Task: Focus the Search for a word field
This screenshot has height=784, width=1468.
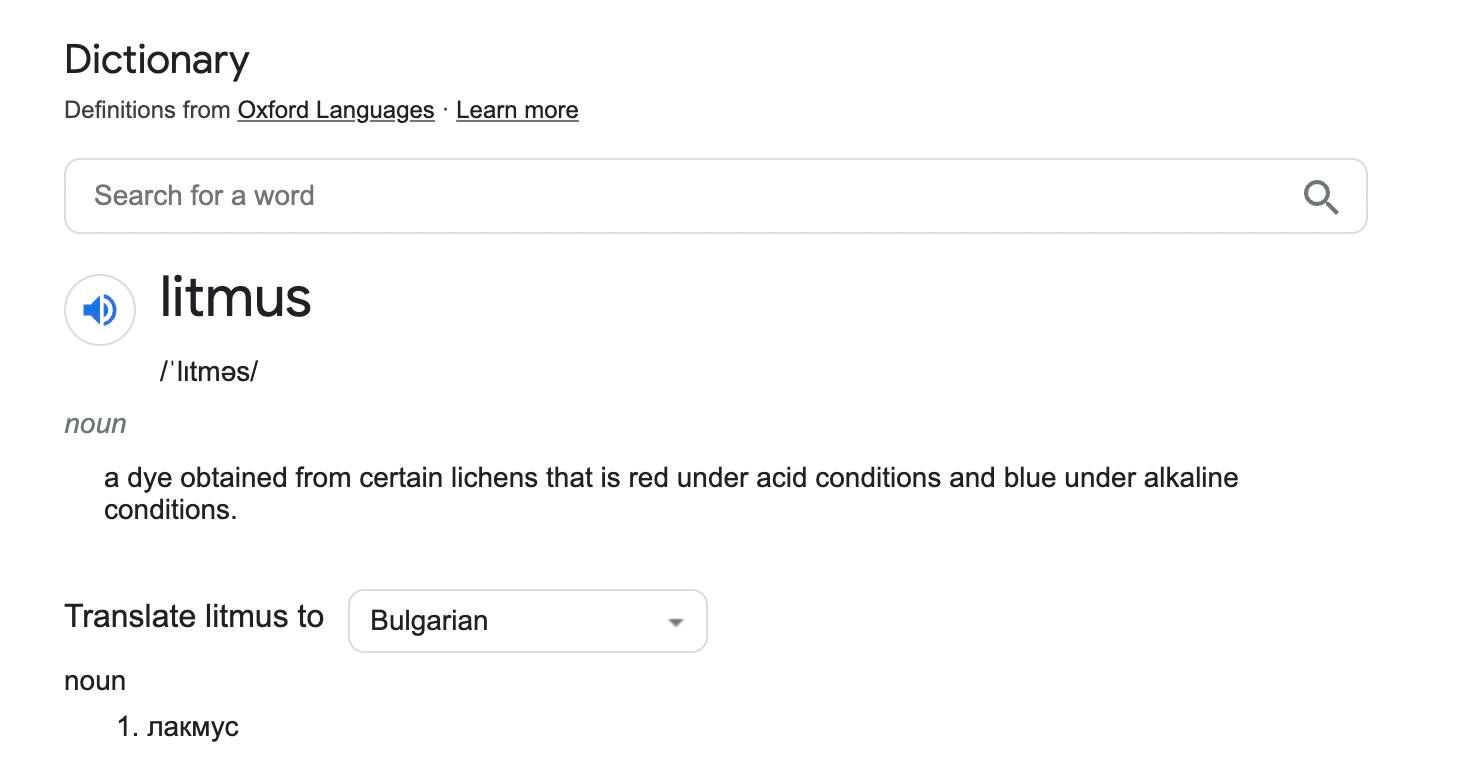Action: coord(715,196)
